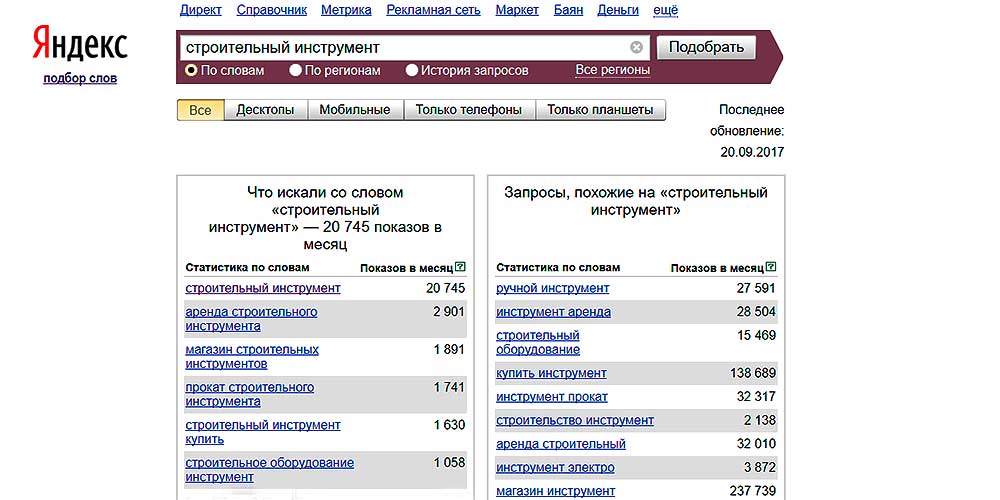Viewport: 1000px width, 500px height.
Task: Click the 1 891 impressions value
Action: pyautogui.click(x=450, y=349)
